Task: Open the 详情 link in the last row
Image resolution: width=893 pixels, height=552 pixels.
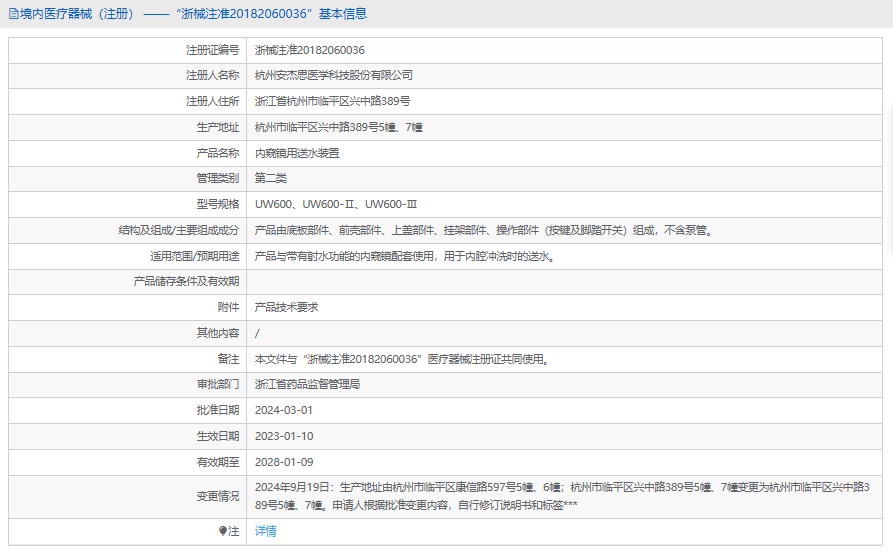Action: tap(265, 531)
